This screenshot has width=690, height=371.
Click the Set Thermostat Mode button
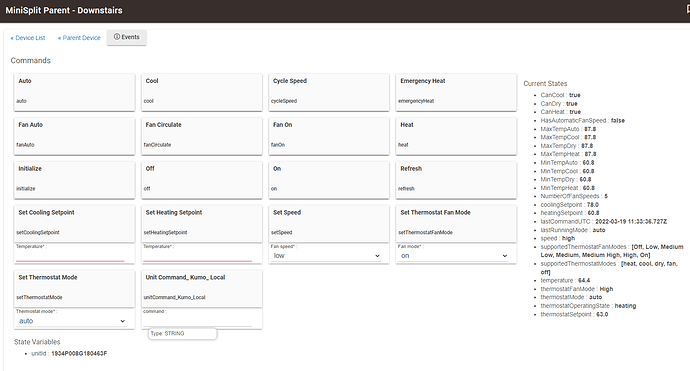74,288
